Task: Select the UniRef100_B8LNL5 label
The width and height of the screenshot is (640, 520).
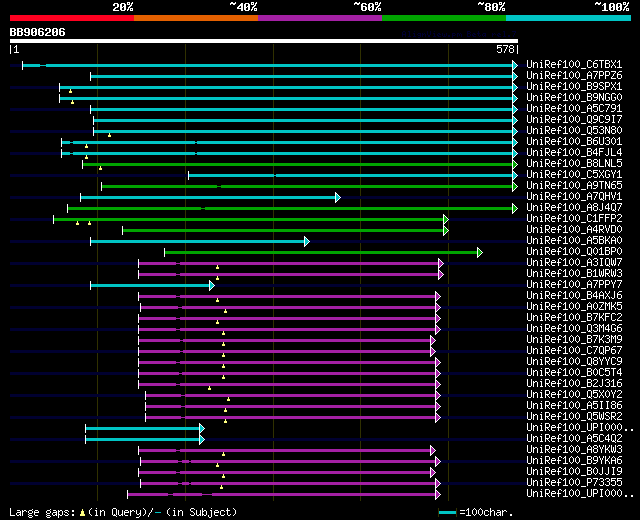Action: click(574, 164)
